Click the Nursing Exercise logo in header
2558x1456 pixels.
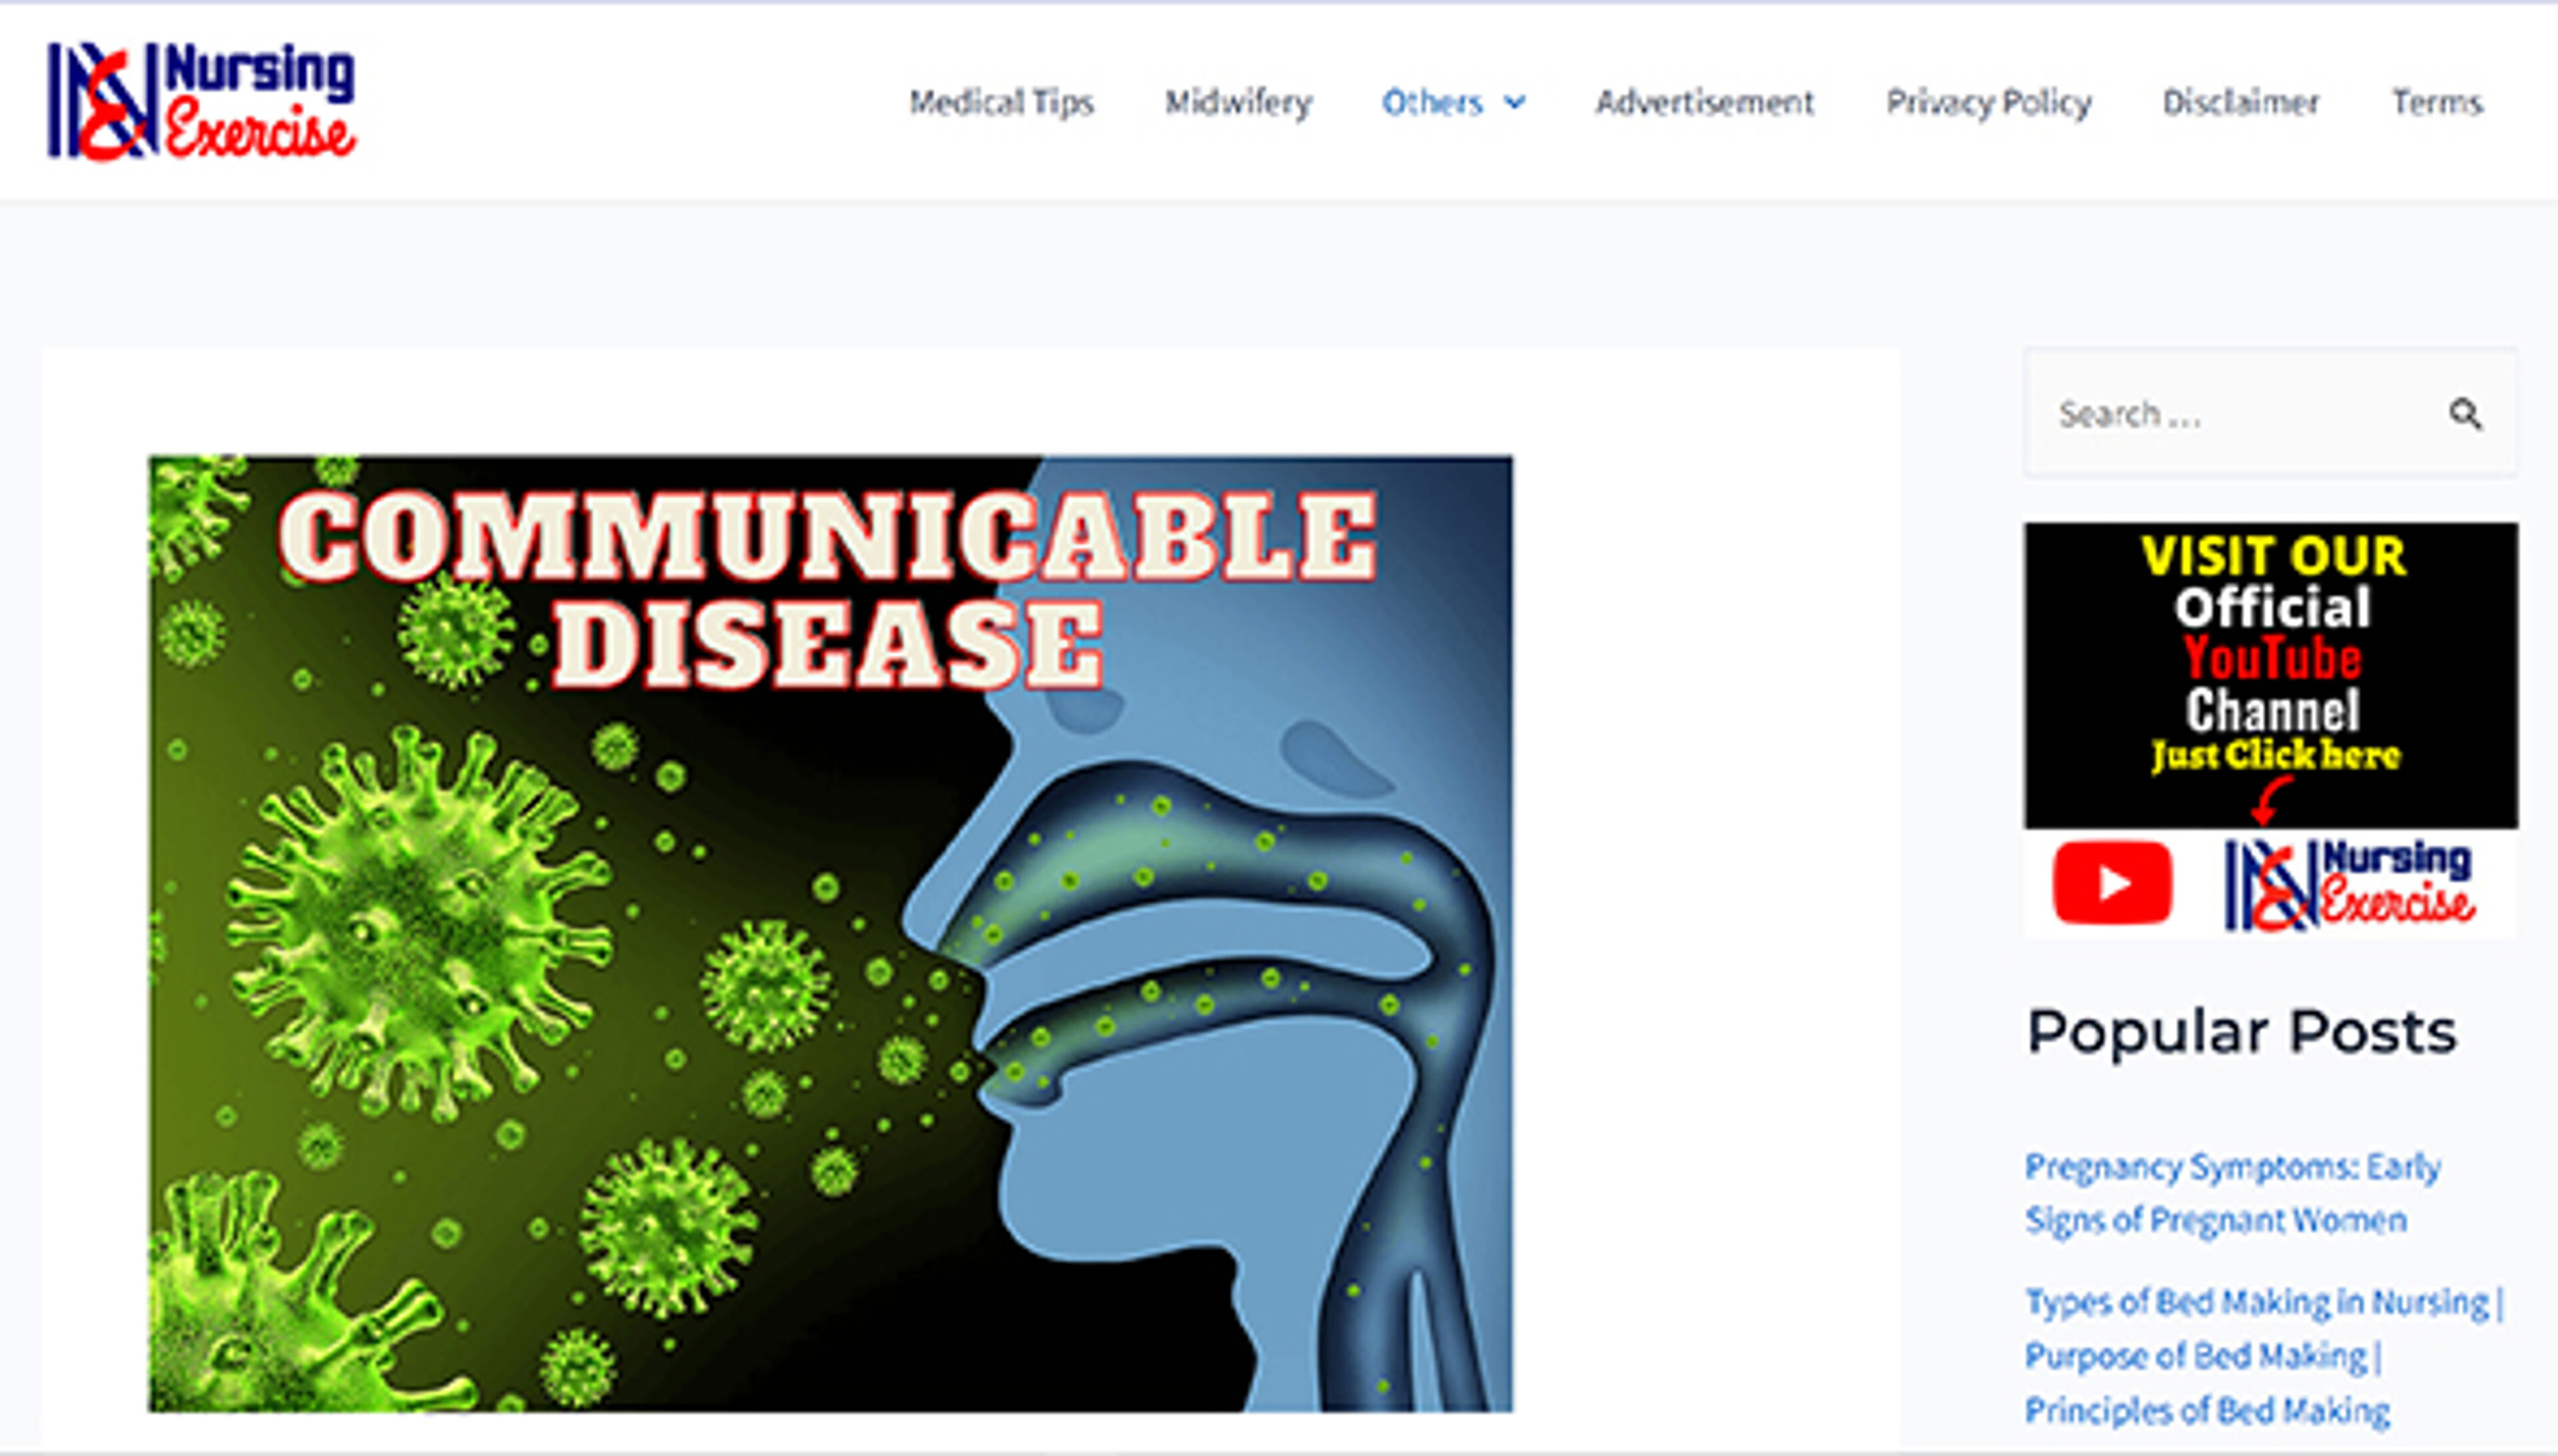tap(202, 100)
